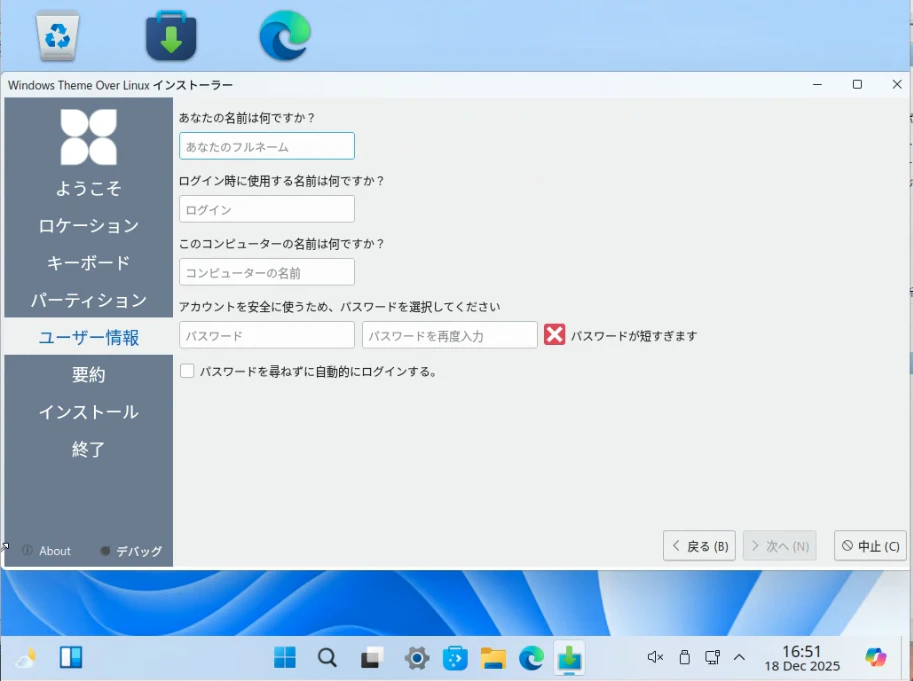Open the Copilot icon in taskbar
This screenshot has width=913, height=681.
point(876,658)
